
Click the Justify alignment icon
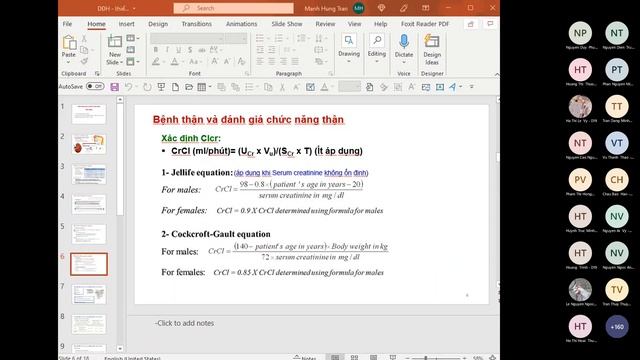295,62
